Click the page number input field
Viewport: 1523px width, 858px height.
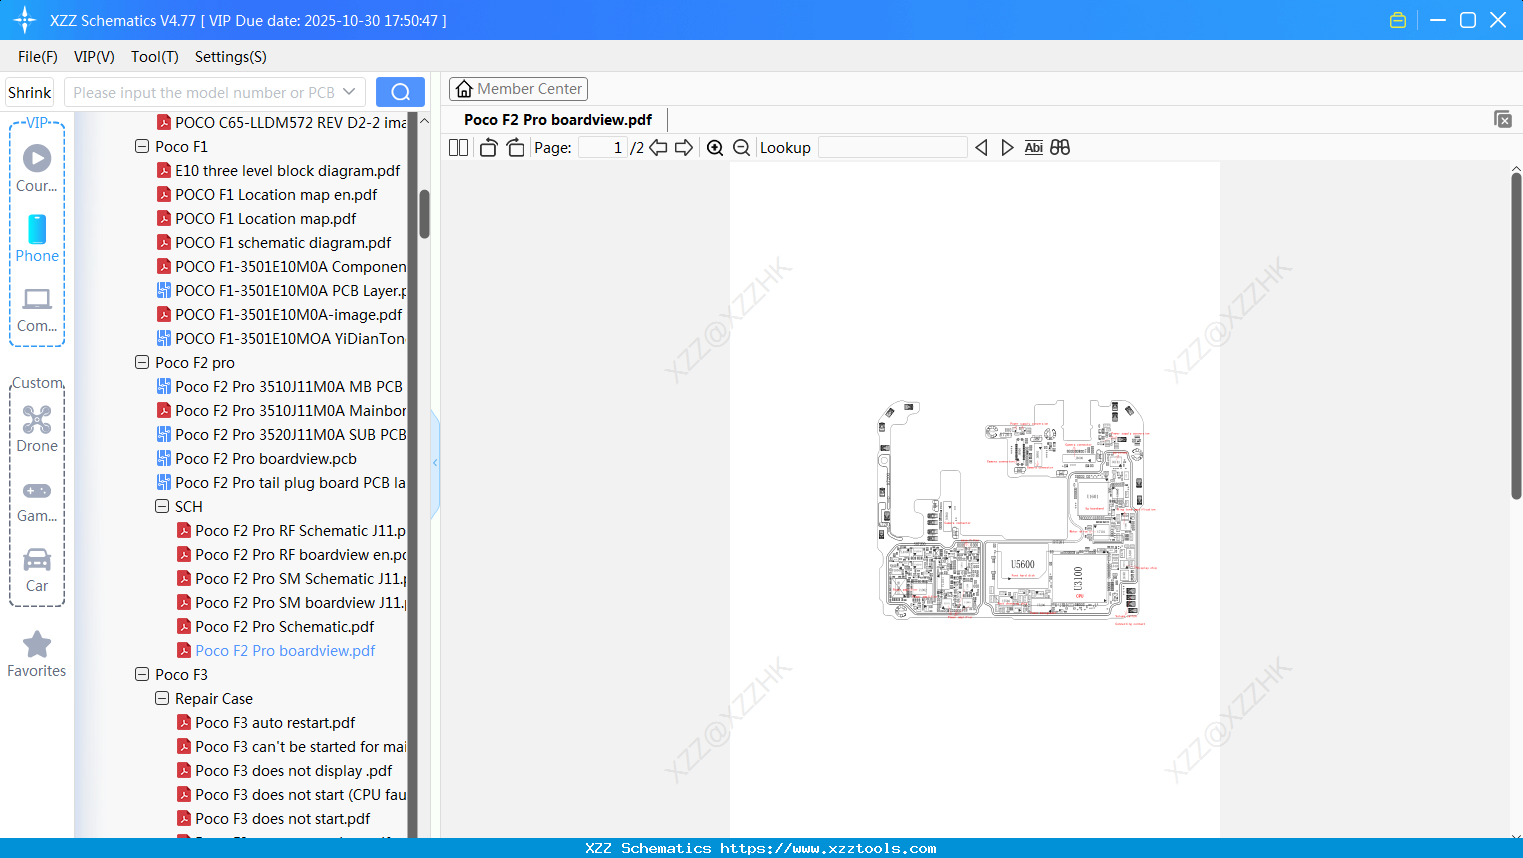pyautogui.click(x=603, y=148)
